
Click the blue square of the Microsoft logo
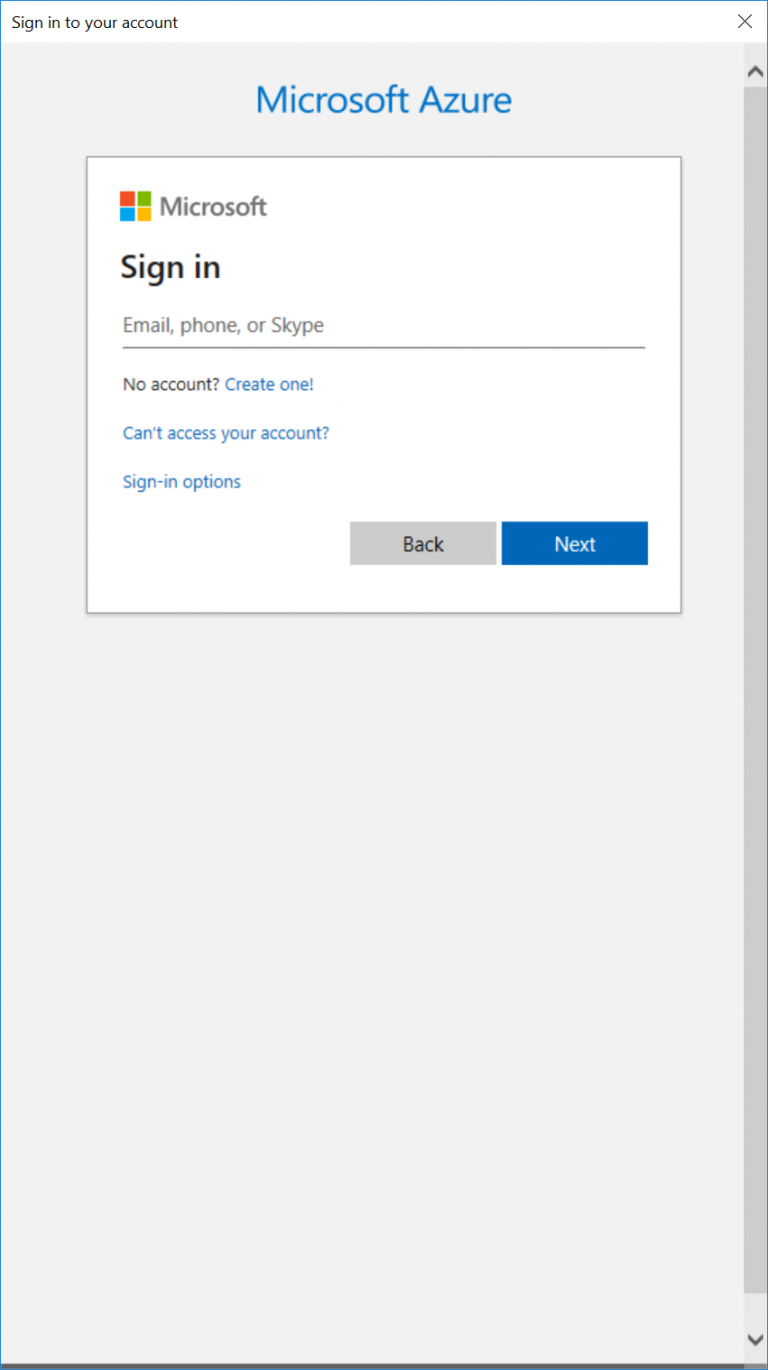pos(128,213)
